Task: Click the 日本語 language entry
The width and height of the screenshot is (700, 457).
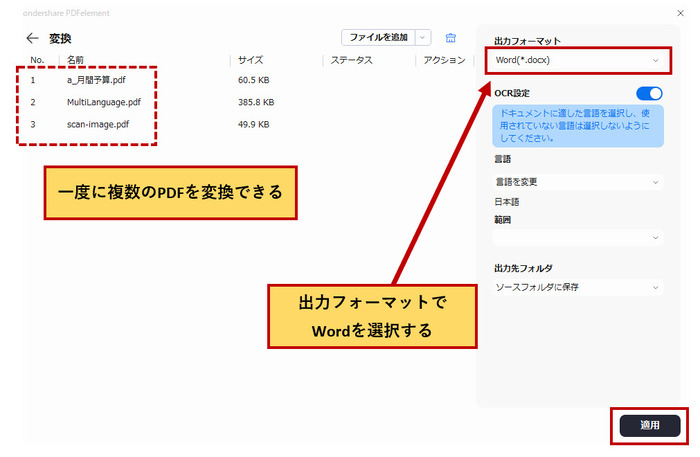Action: [507, 202]
